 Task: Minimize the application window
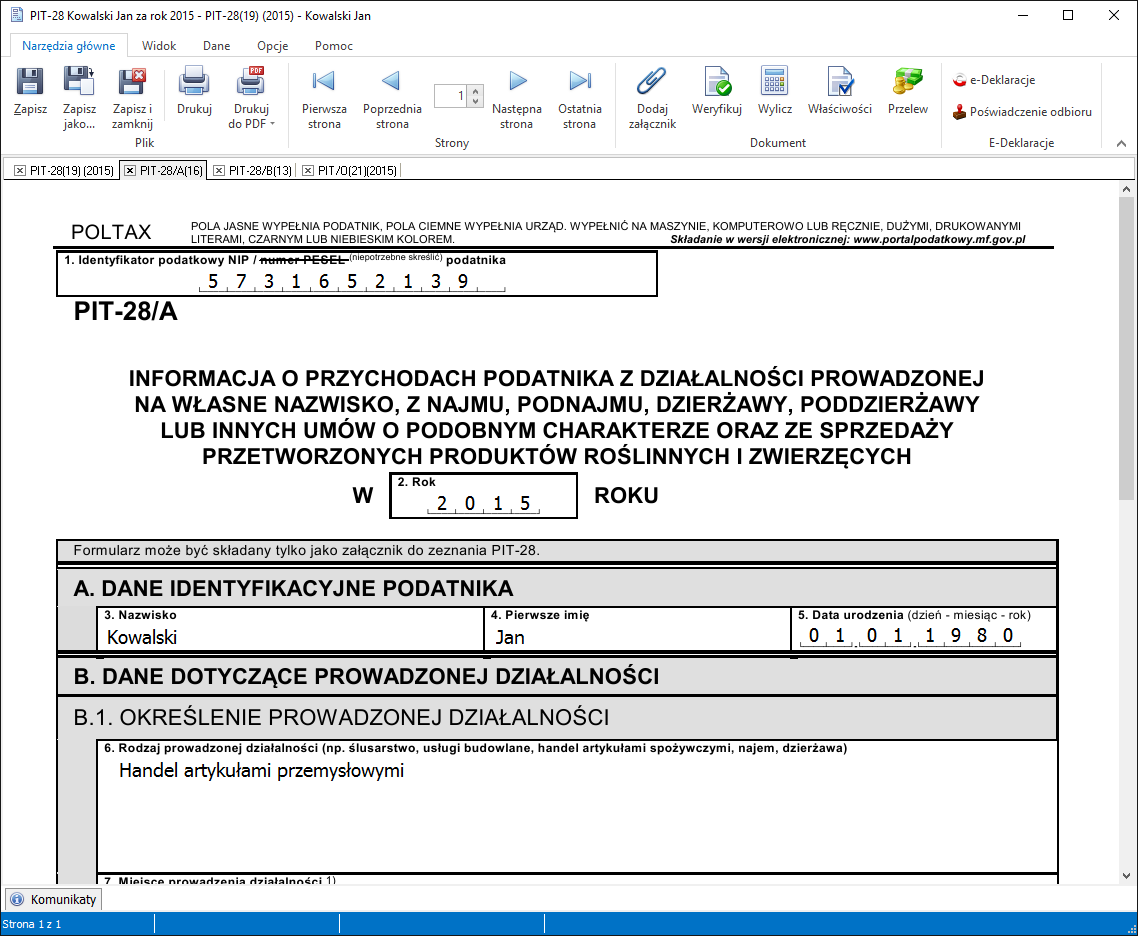pos(1023,15)
